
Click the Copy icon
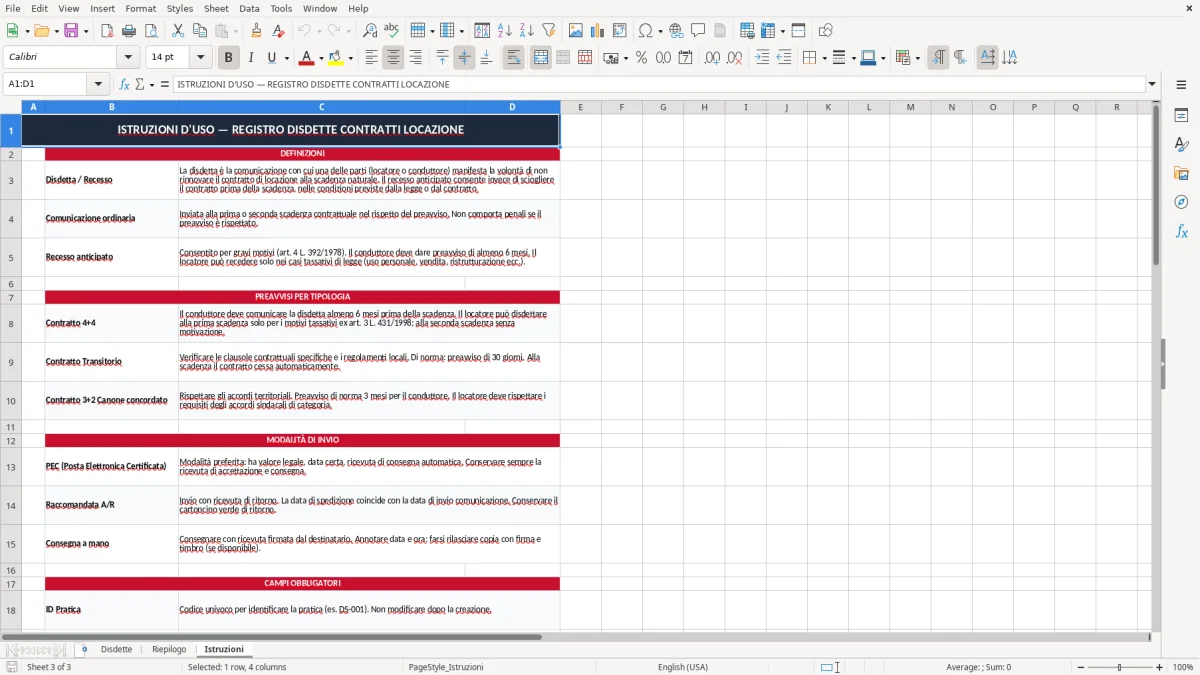(x=199, y=31)
